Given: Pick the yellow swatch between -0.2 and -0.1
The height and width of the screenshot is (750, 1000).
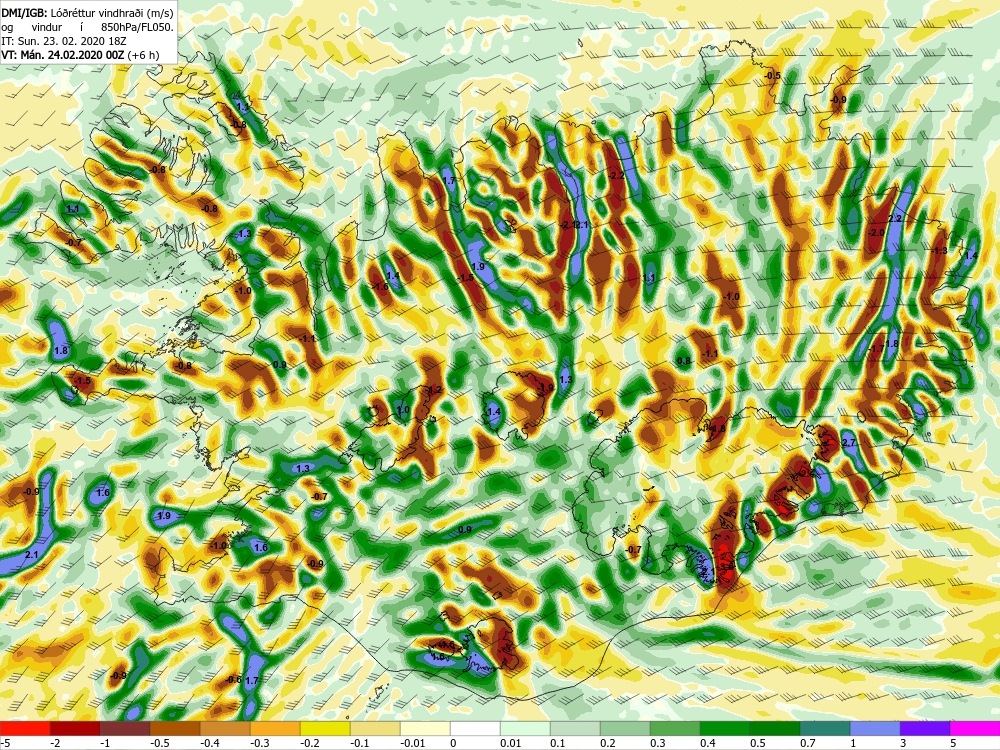Looking at the screenshot, I should pyautogui.click(x=325, y=728).
